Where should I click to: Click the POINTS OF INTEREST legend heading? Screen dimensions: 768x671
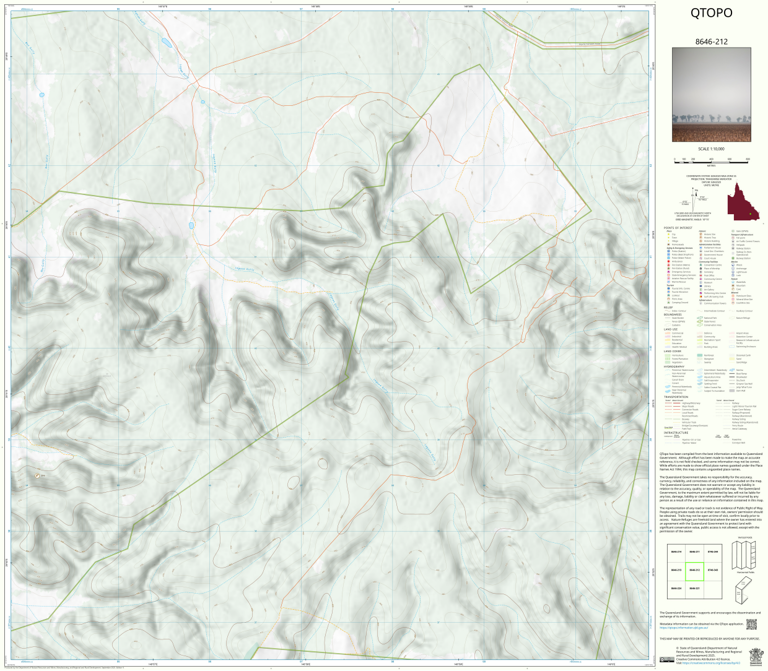click(x=678, y=228)
